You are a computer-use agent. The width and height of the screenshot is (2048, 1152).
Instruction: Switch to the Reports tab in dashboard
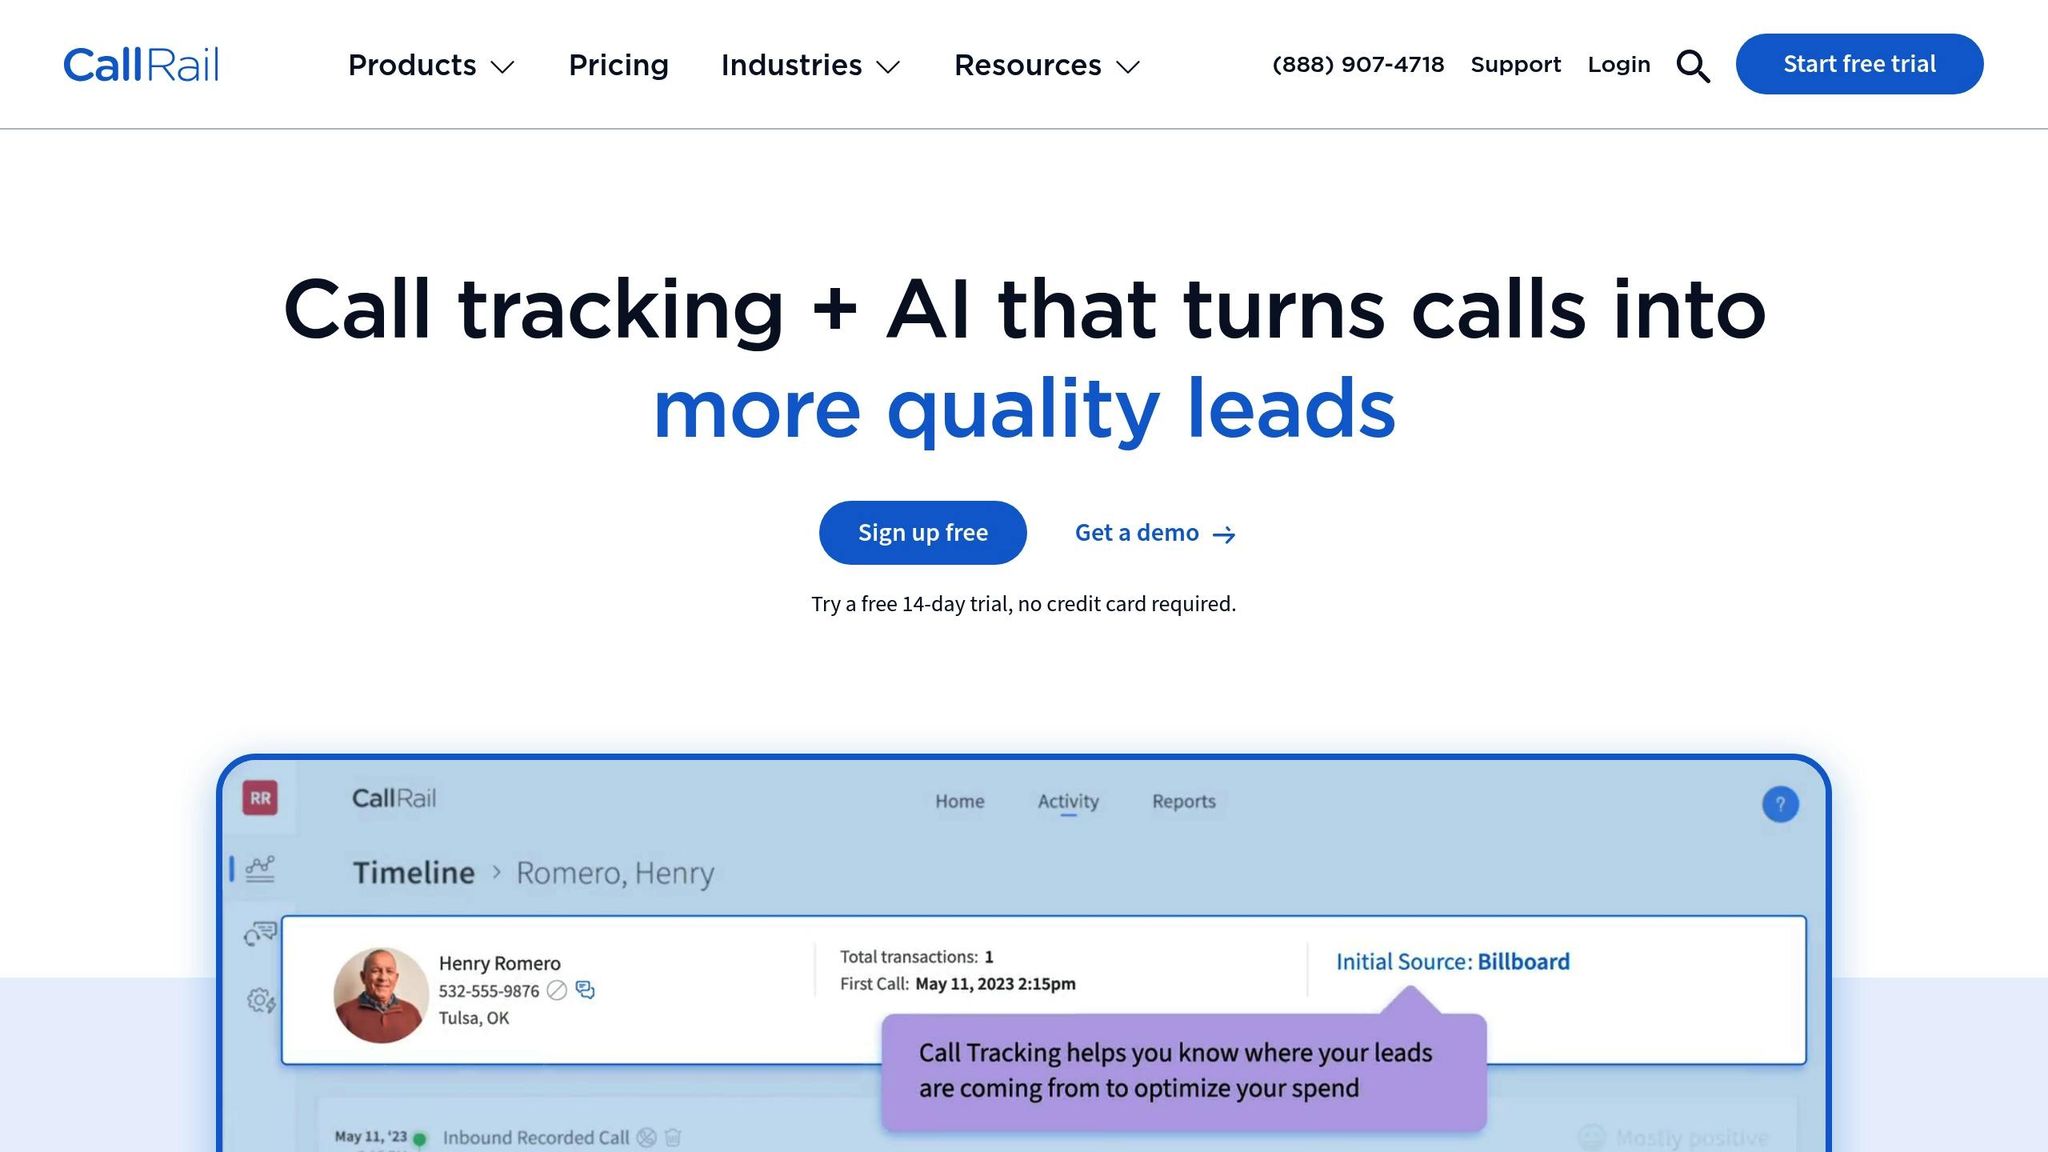pos(1184,801)
